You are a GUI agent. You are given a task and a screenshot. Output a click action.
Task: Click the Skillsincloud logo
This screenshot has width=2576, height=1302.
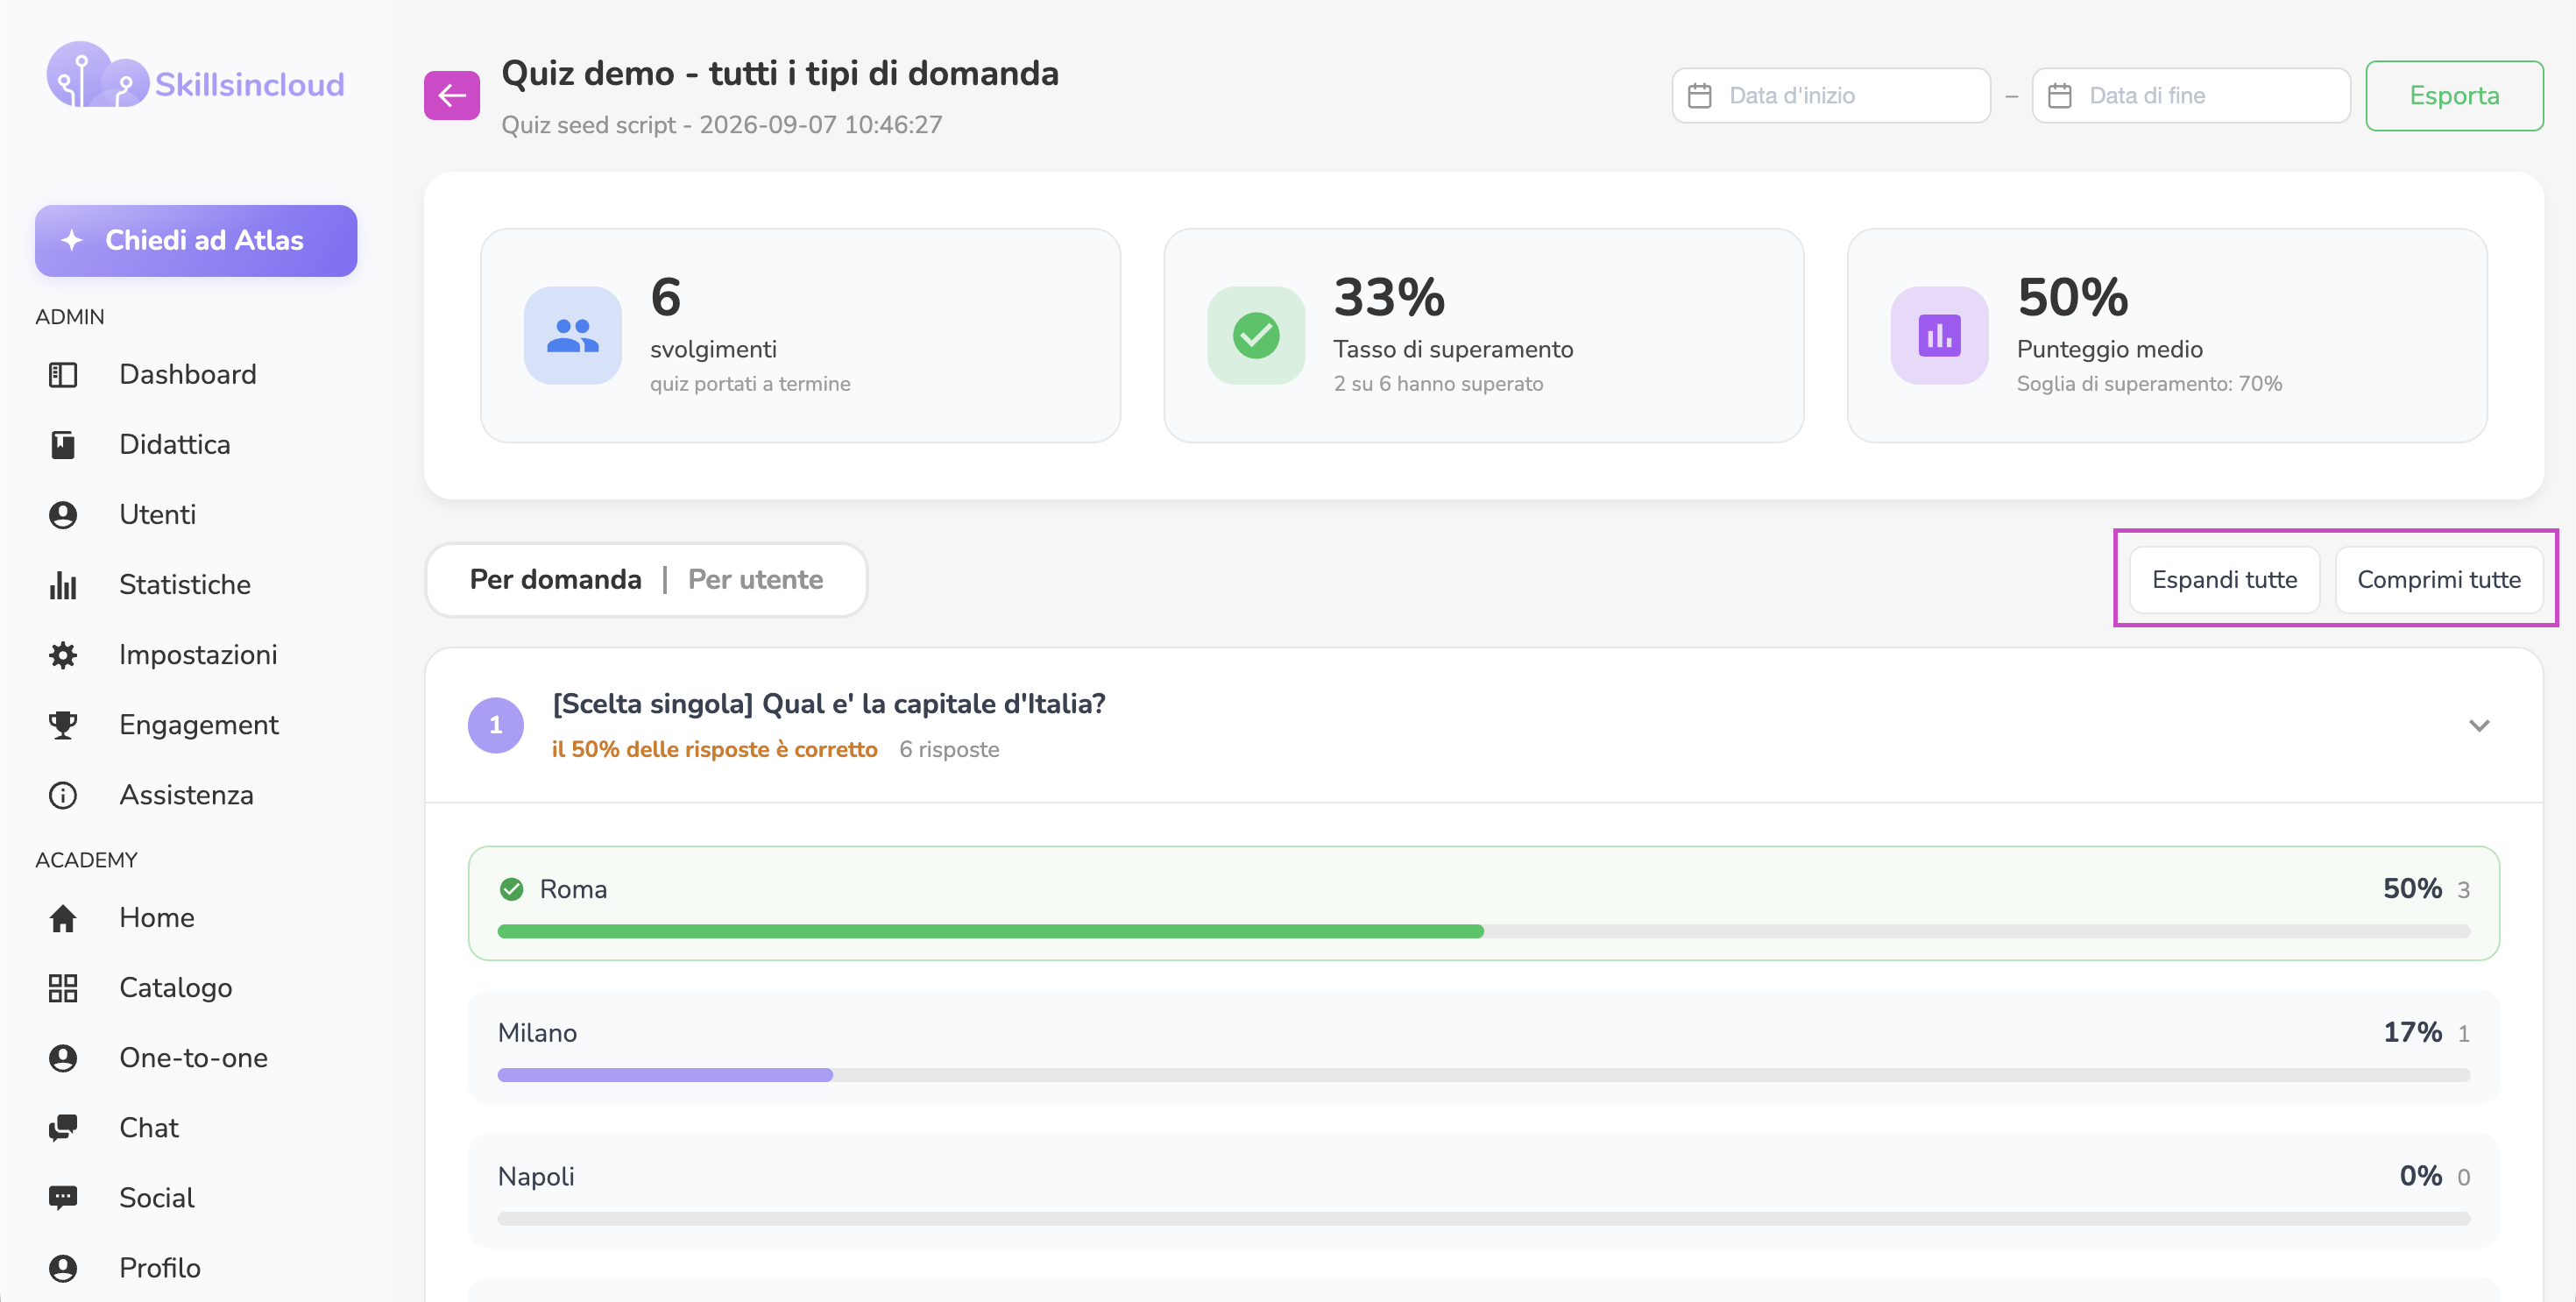(196, 76)
